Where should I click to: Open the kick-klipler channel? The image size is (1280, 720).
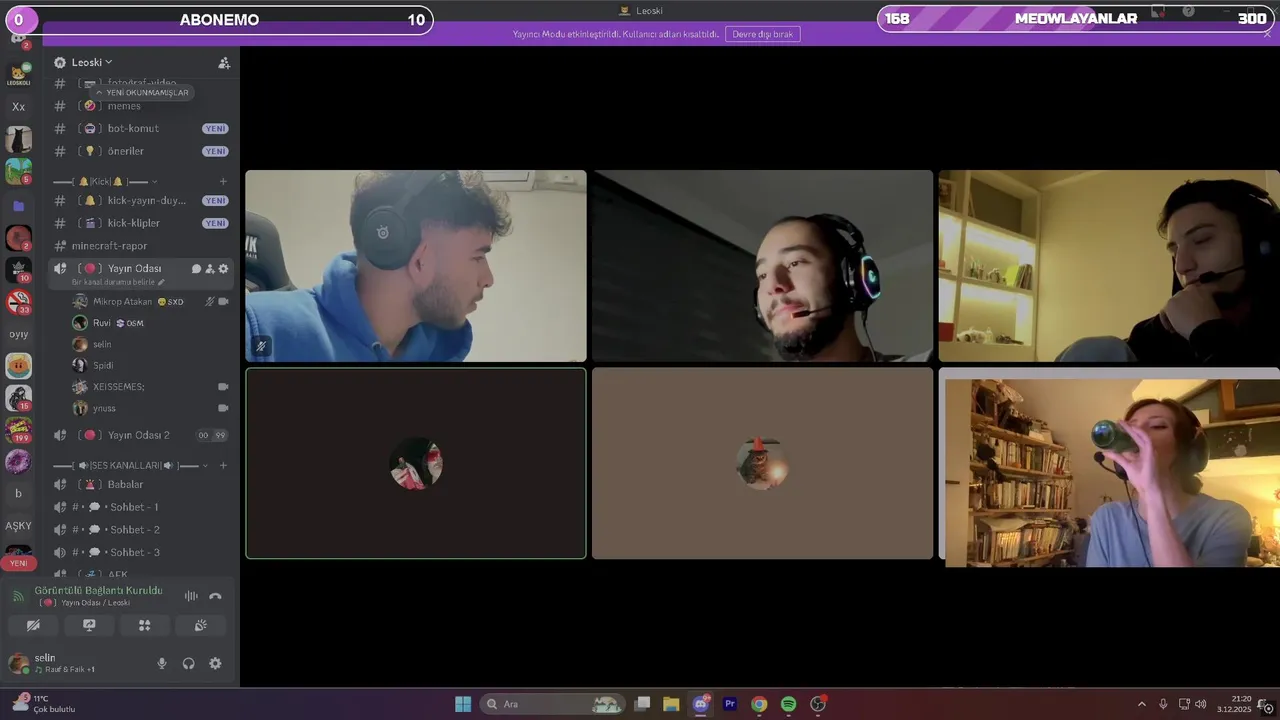point(143,223)
